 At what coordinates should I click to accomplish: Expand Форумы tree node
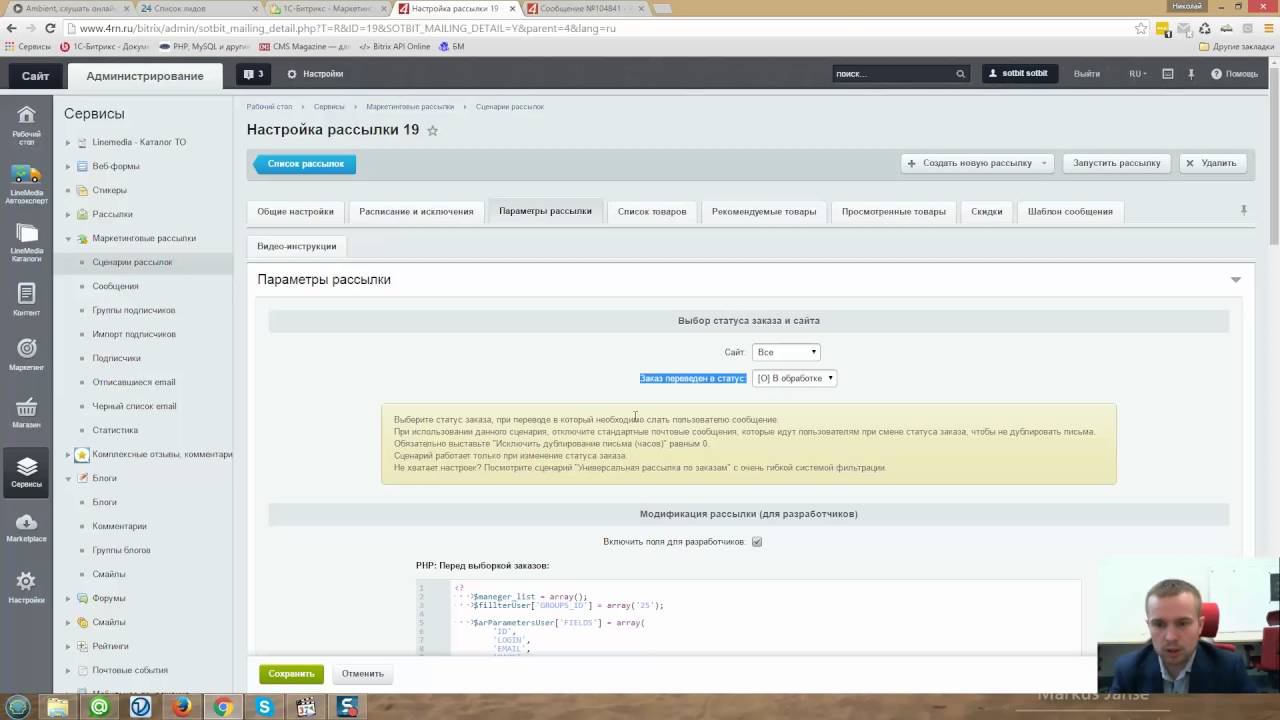(68, 598)
